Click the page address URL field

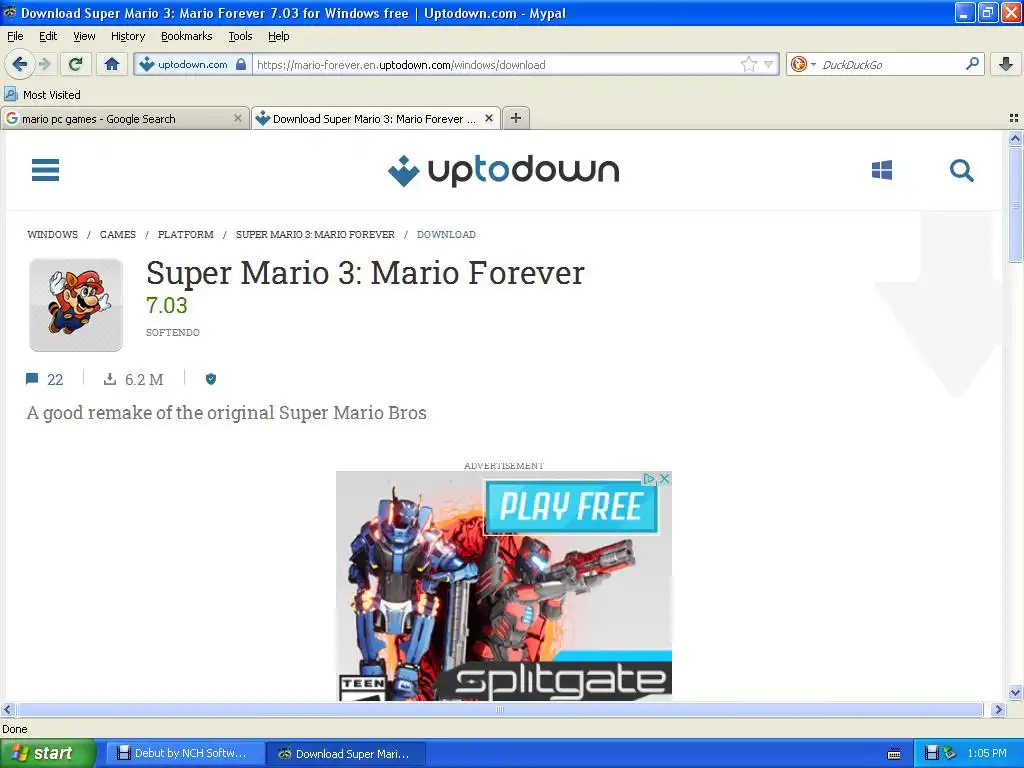(496, 64)
